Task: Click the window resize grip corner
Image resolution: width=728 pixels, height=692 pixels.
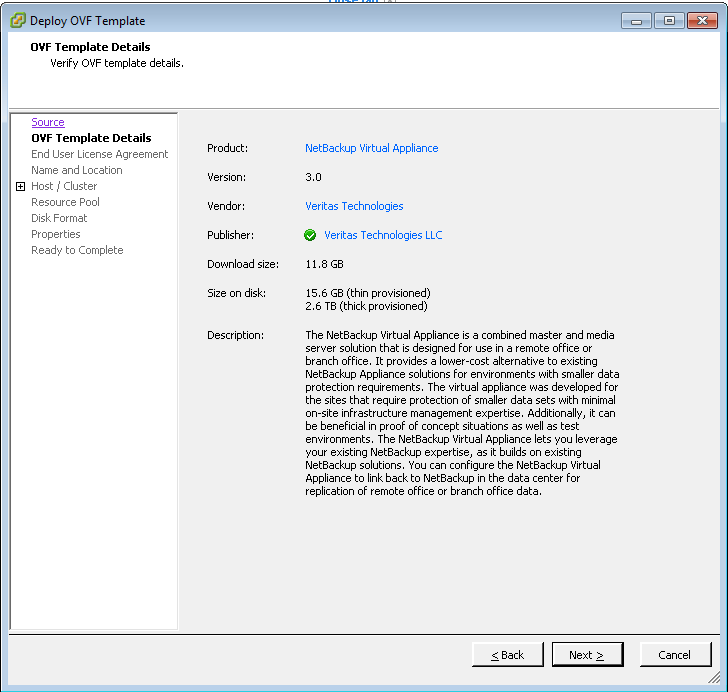Action: coord(714,678)
